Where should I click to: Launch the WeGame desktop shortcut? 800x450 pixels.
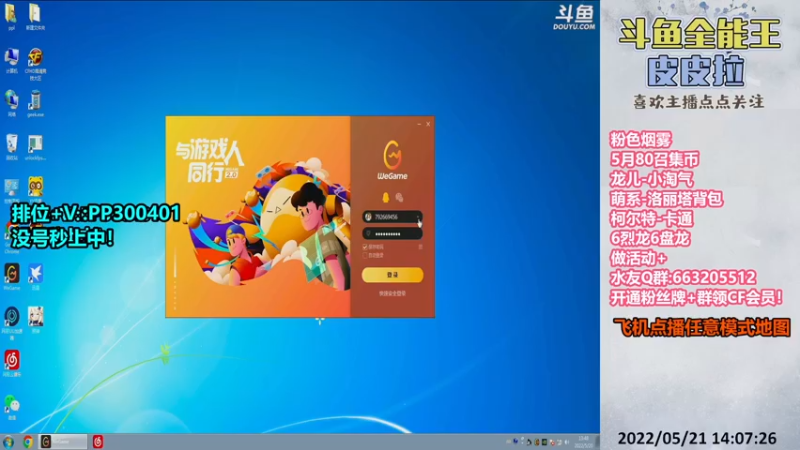pyautogui.click(x=12, y=277)
